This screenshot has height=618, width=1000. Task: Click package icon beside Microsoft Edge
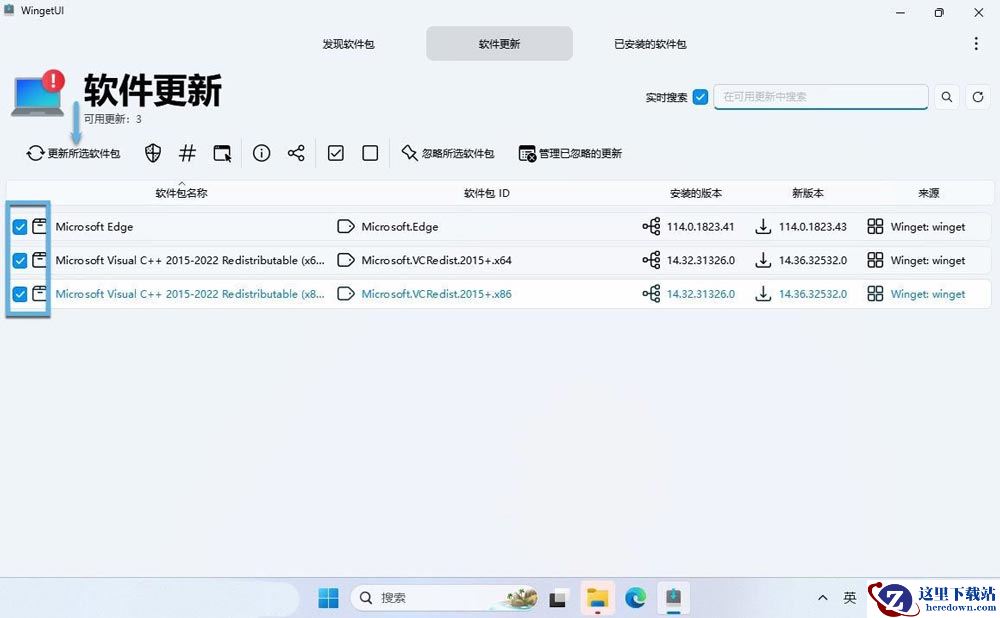point(40,226)
